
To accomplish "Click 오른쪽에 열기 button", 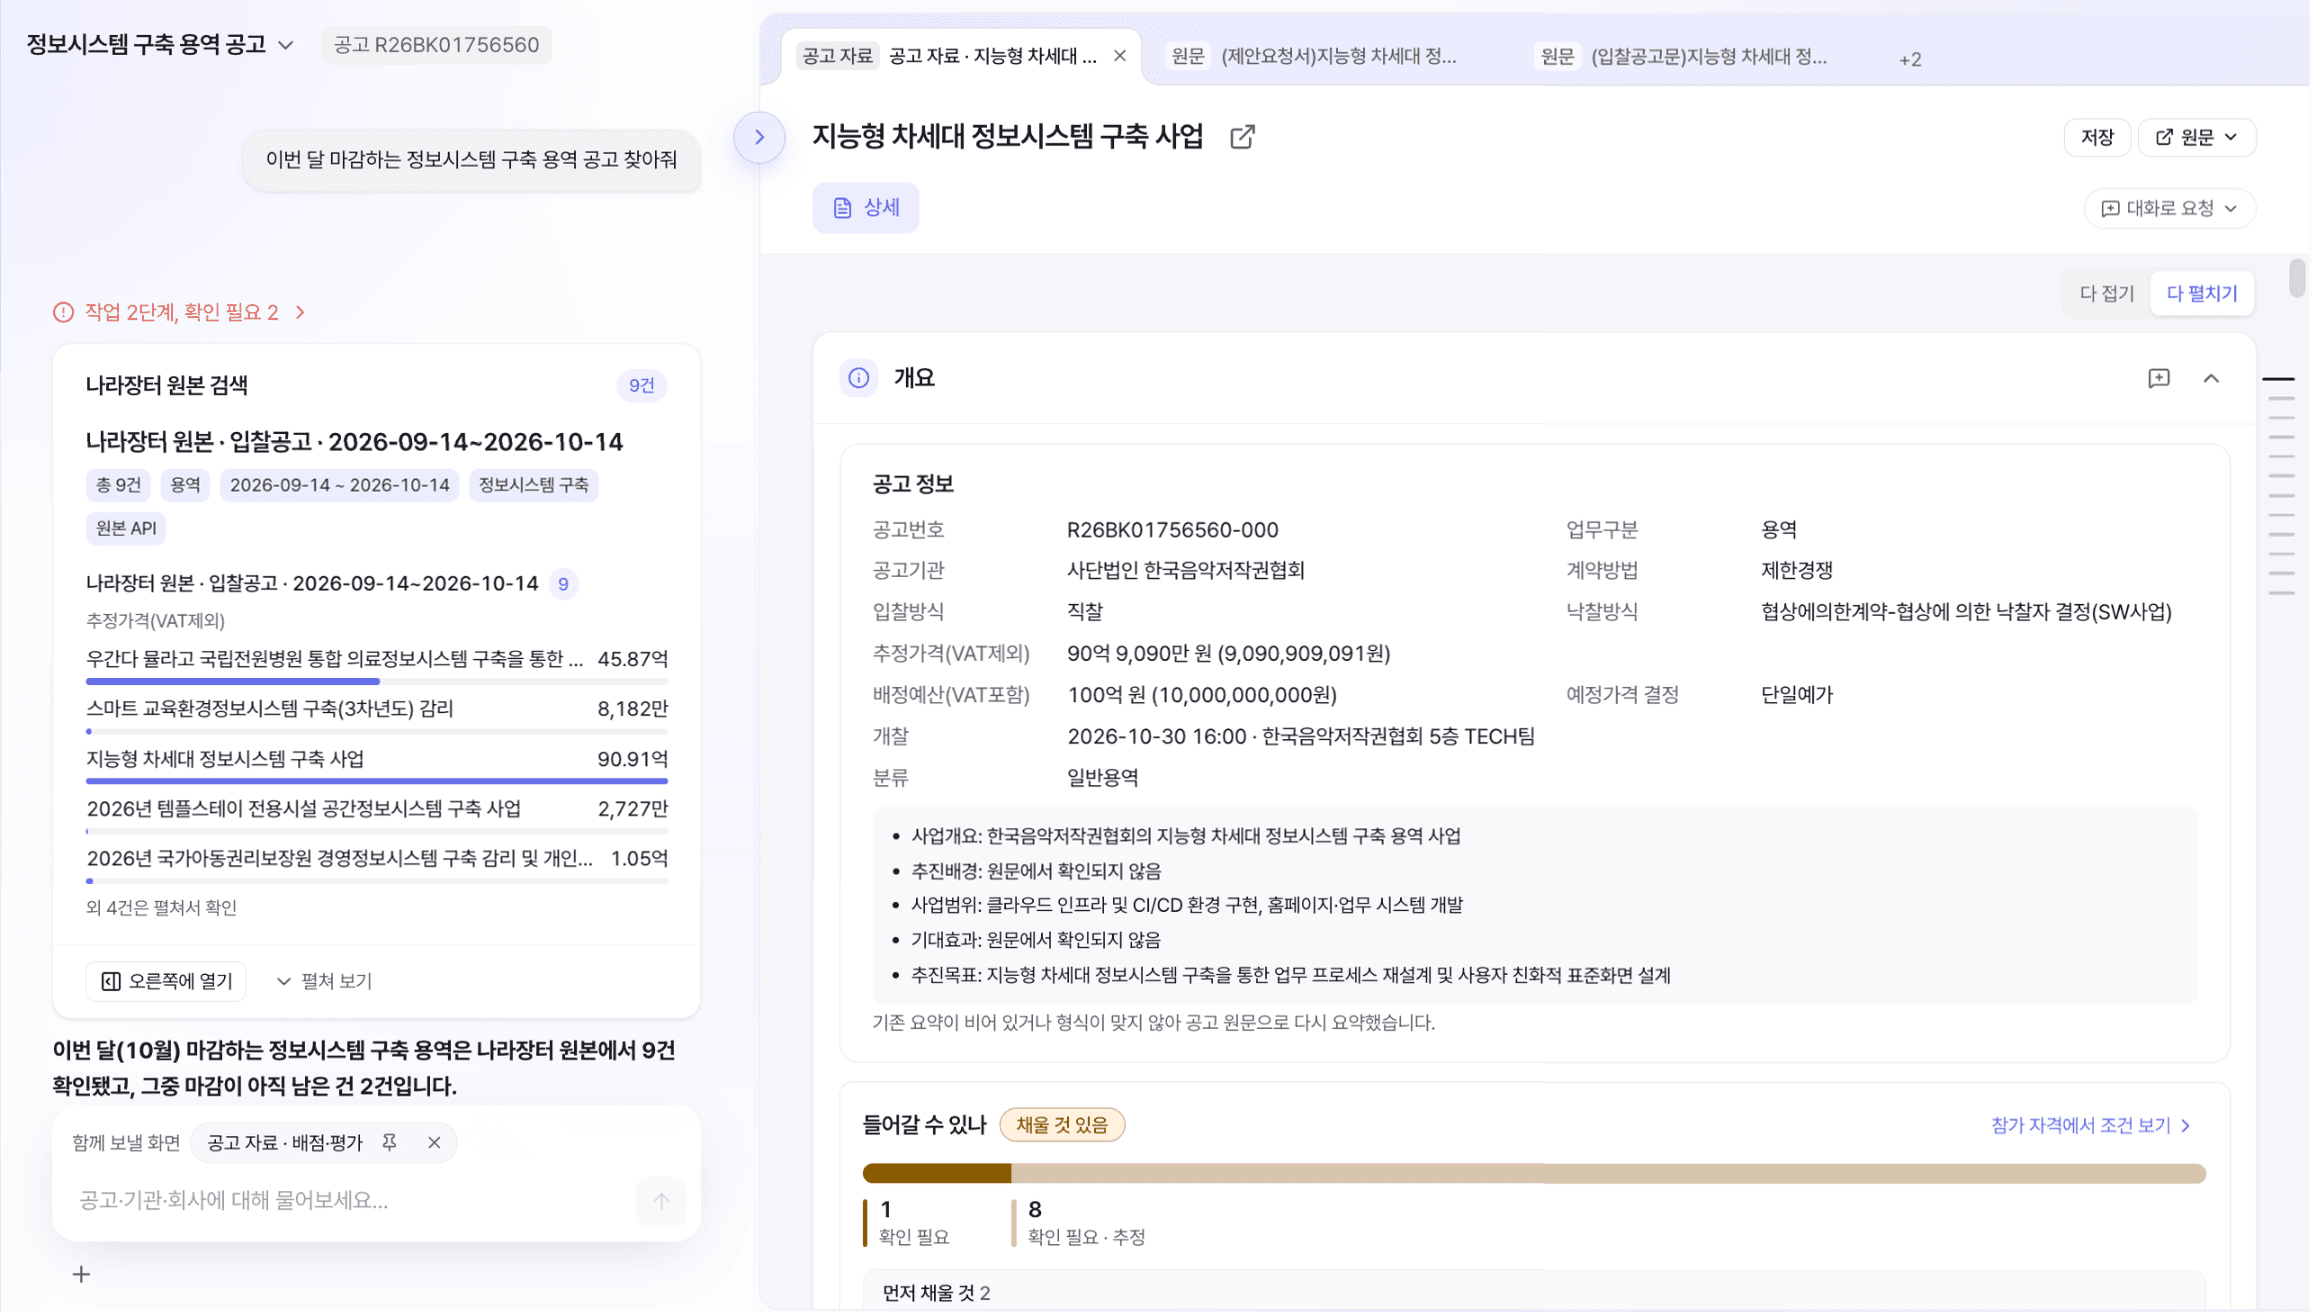I will click(x=166, y=981).
